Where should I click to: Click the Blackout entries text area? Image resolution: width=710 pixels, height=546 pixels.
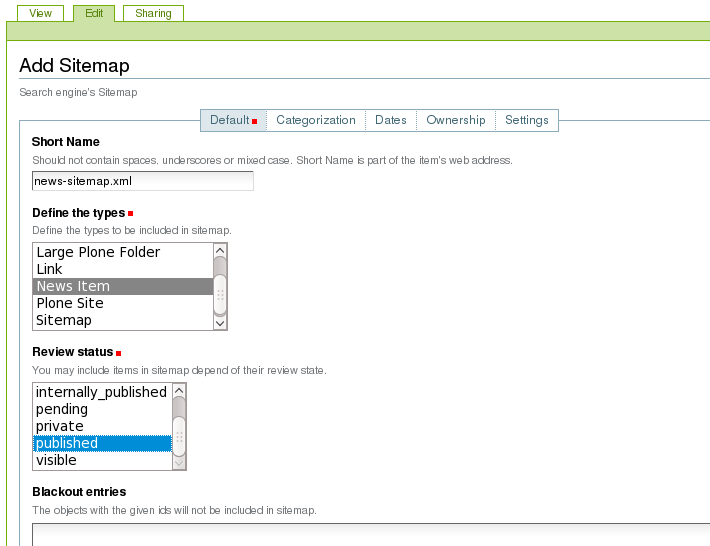pos(370,535)
